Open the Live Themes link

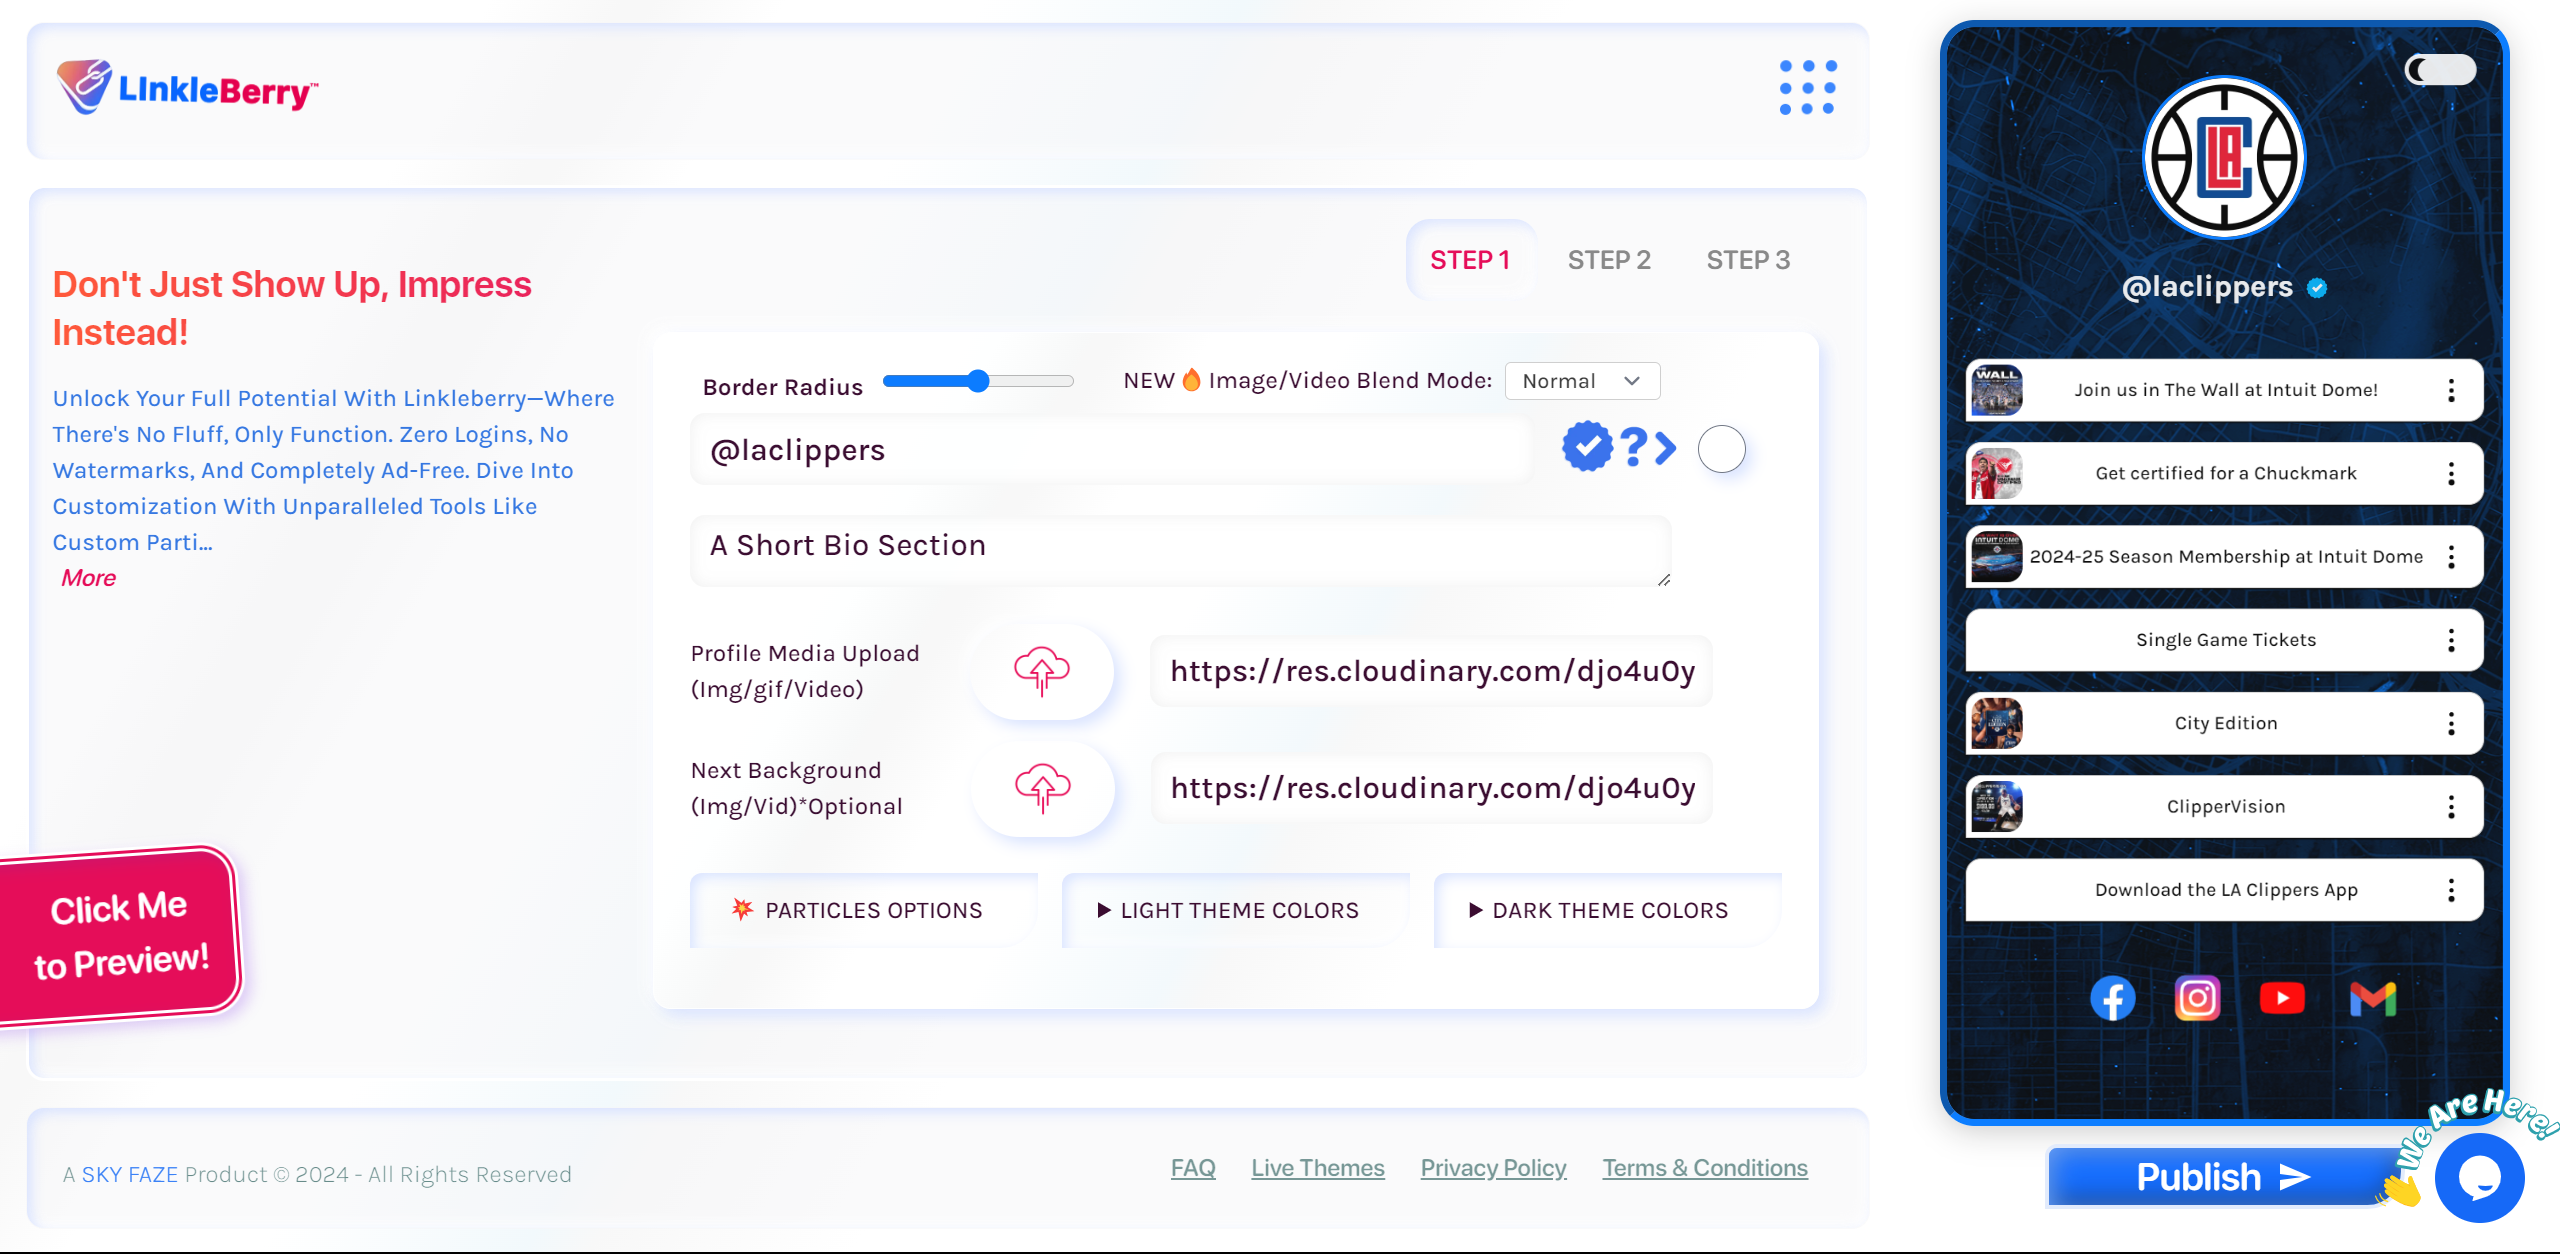pyautogui.click(x=1318, y=1168)
